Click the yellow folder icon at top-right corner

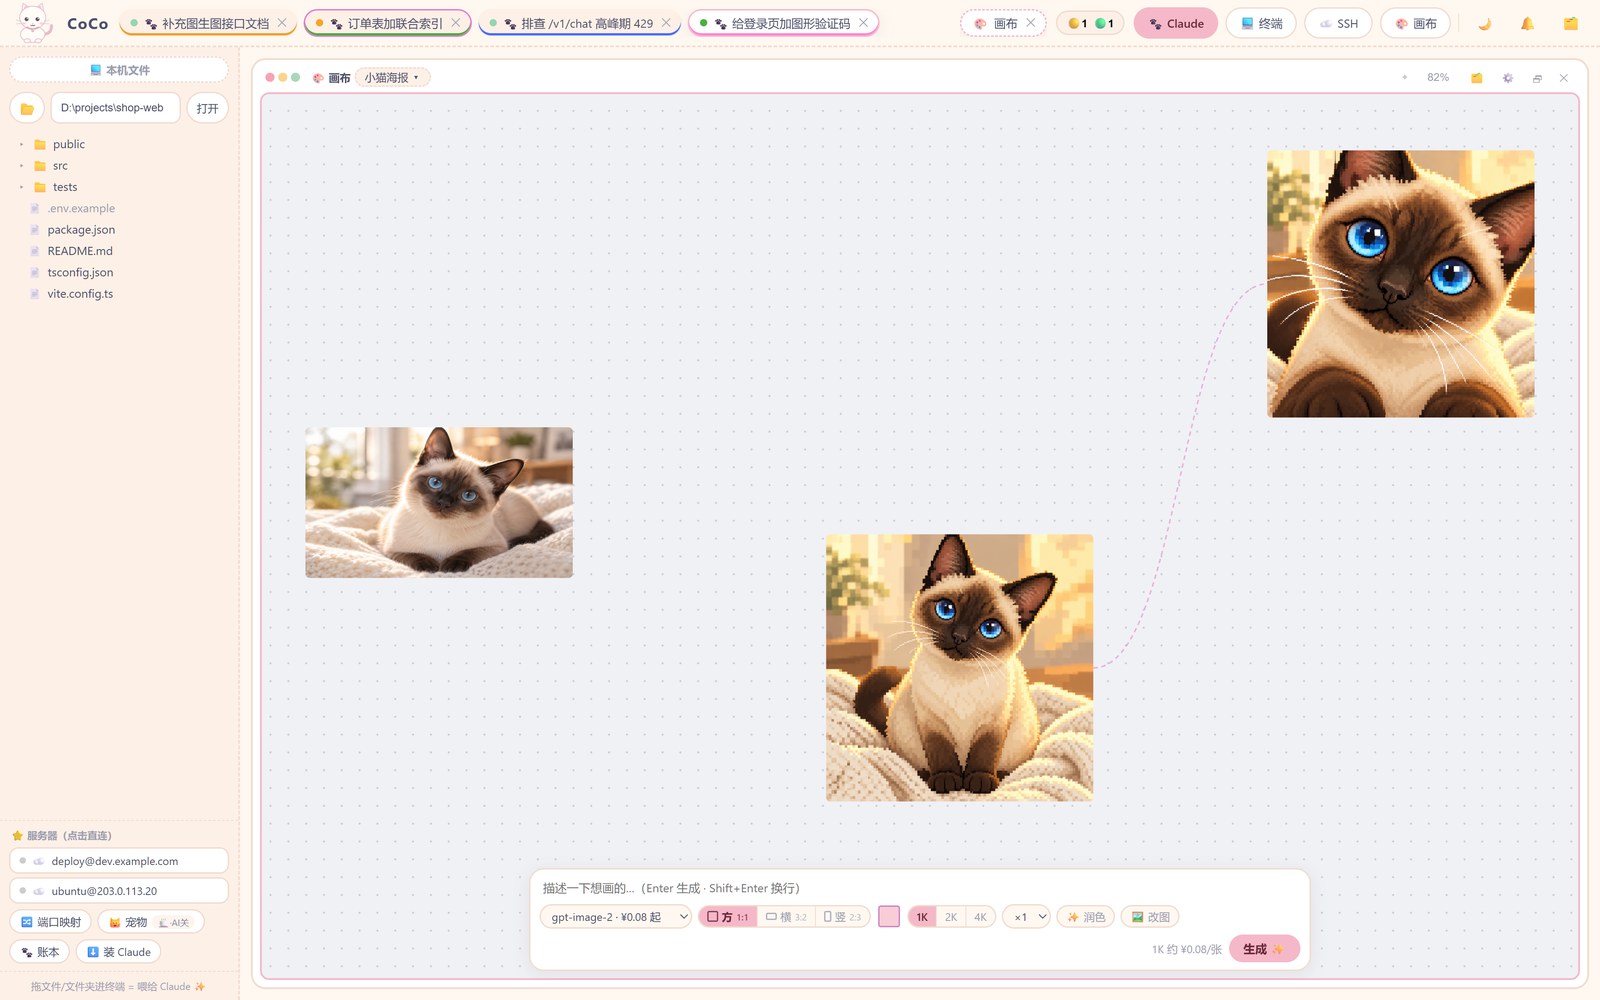(x=1571, y=23)
